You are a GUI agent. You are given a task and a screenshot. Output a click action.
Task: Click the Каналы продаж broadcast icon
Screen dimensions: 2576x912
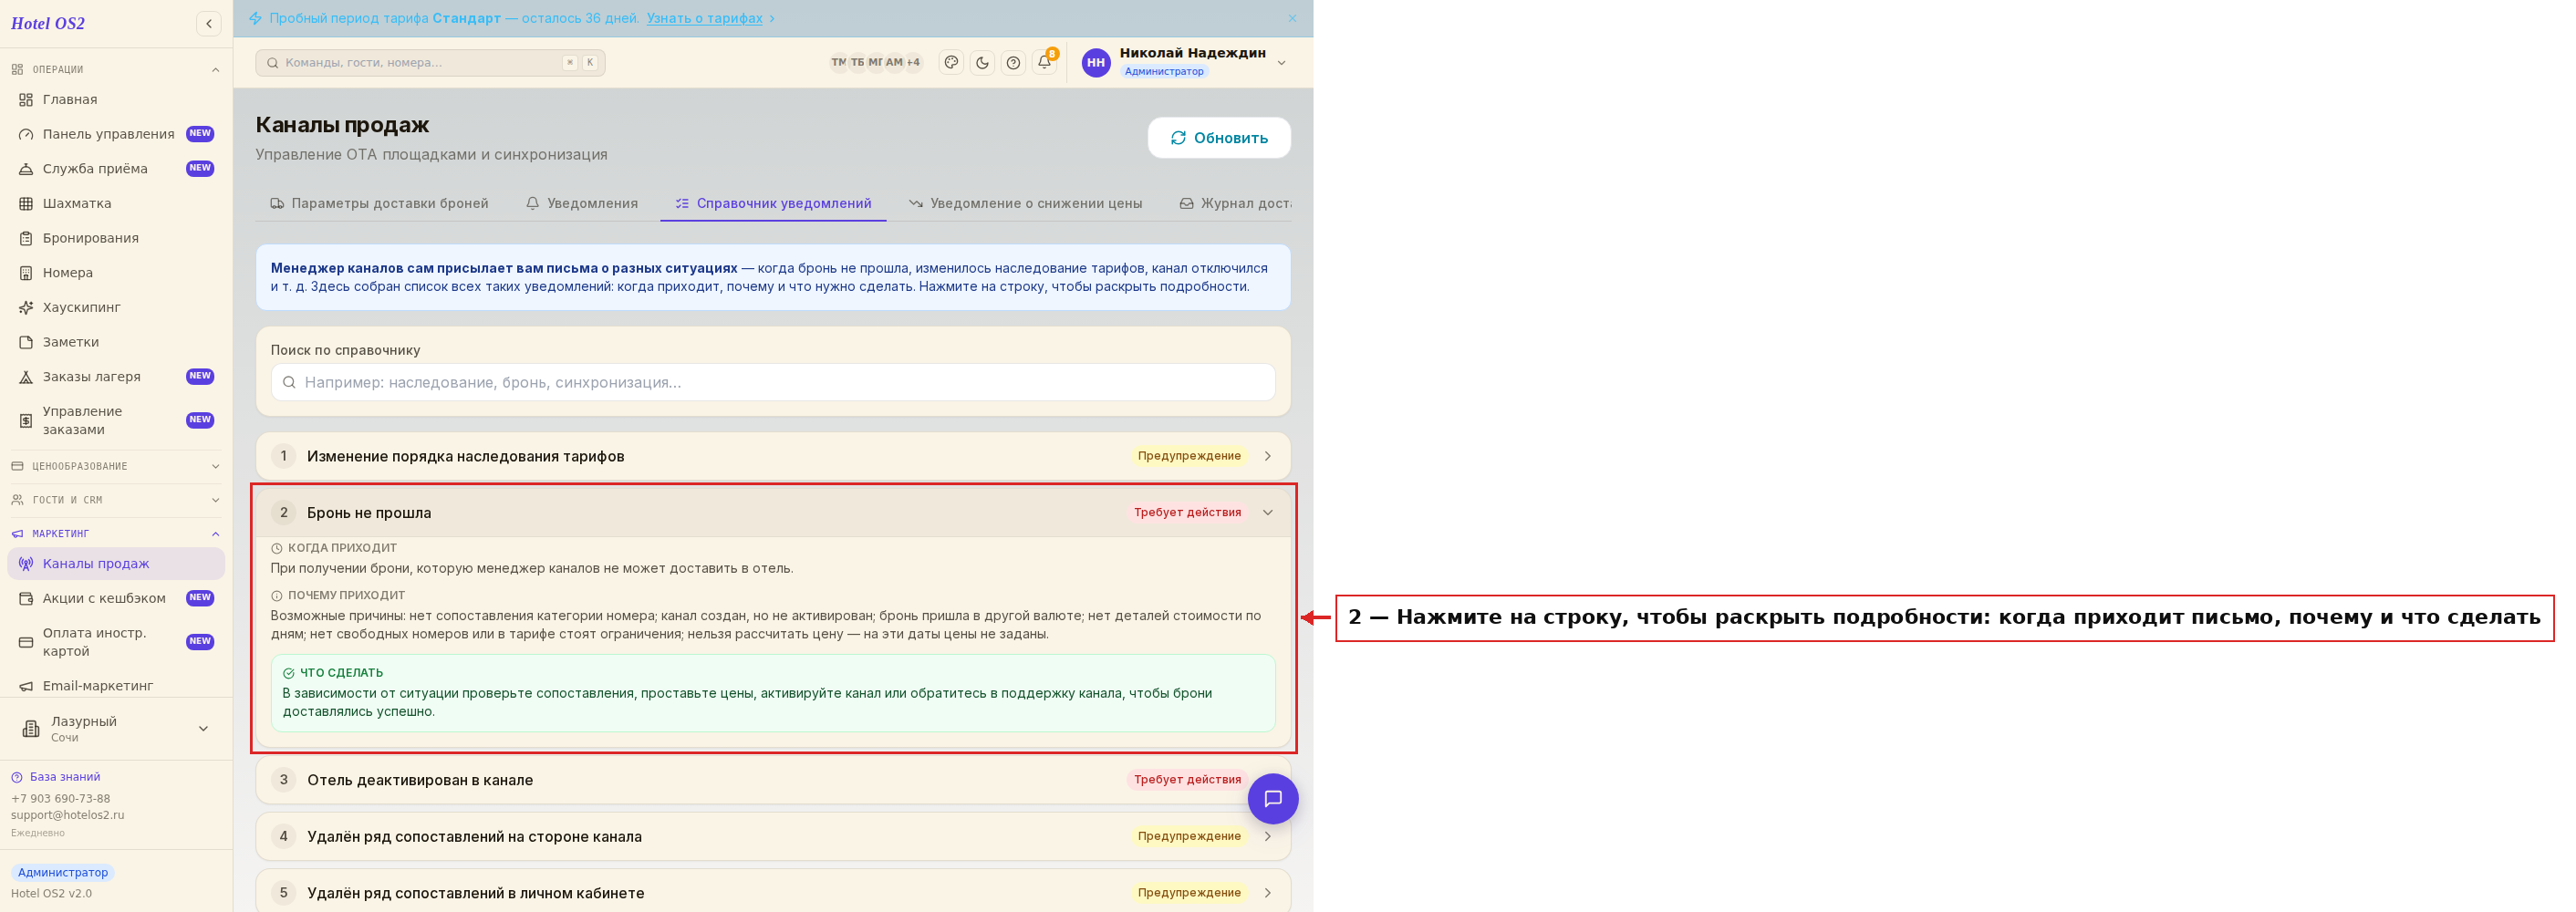pyautogui.click(x=26, y=564)
